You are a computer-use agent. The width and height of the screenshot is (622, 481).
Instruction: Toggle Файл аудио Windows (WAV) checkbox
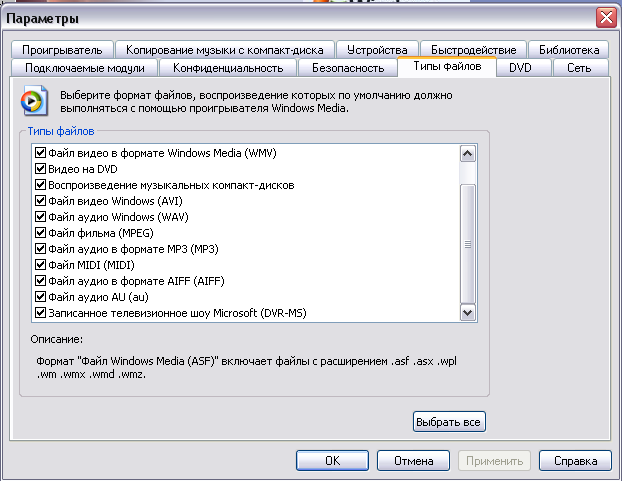[40, 217]
